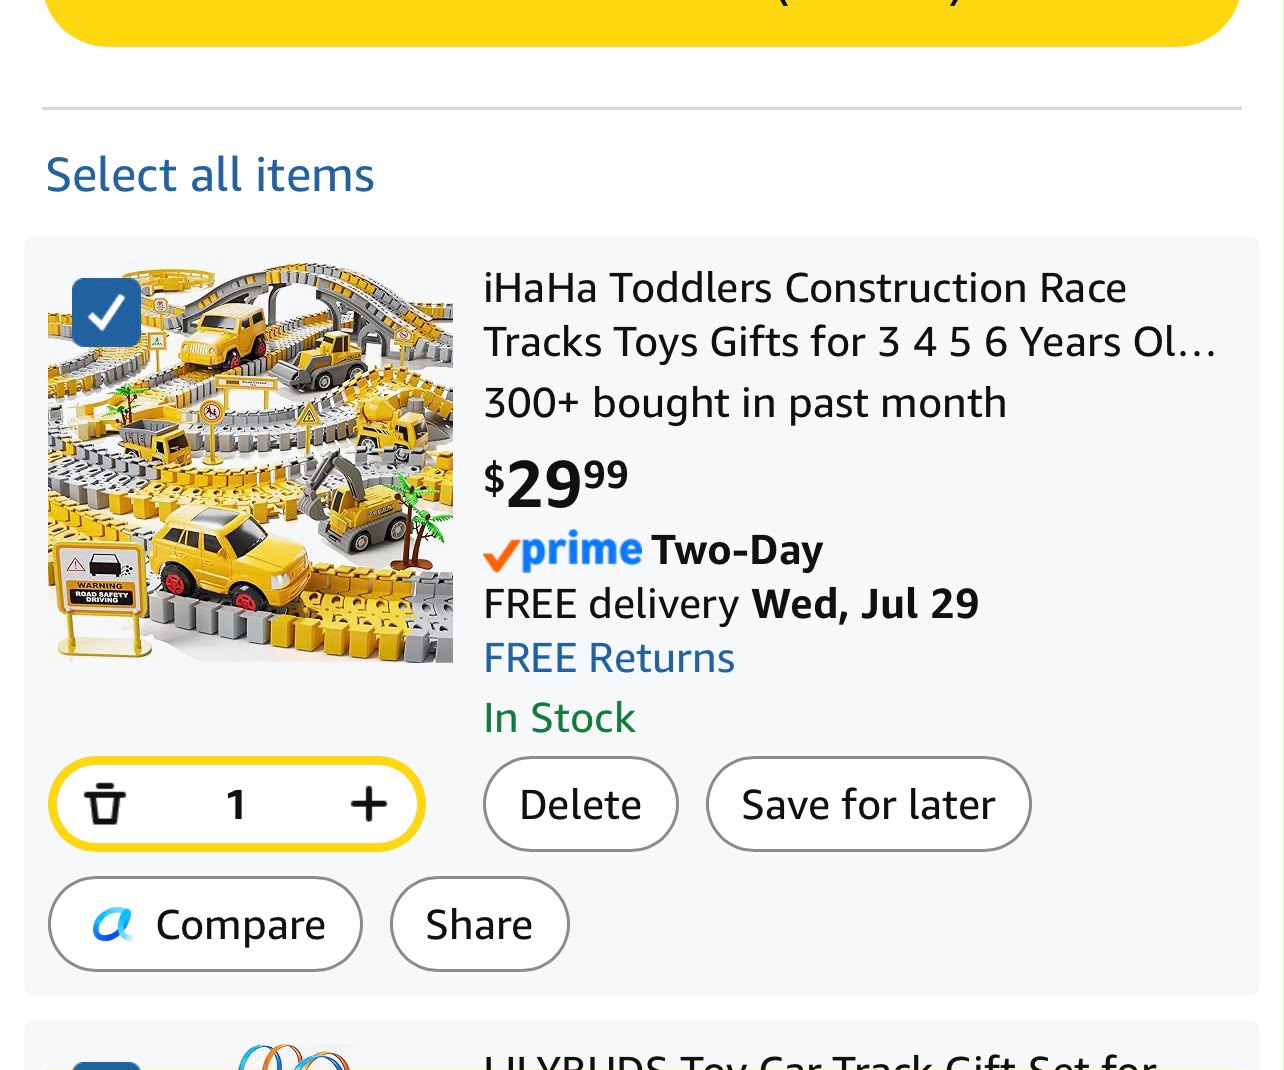Open the second product's thumbnail image
1284x1070 pixels.
[x=290, y=1057]
